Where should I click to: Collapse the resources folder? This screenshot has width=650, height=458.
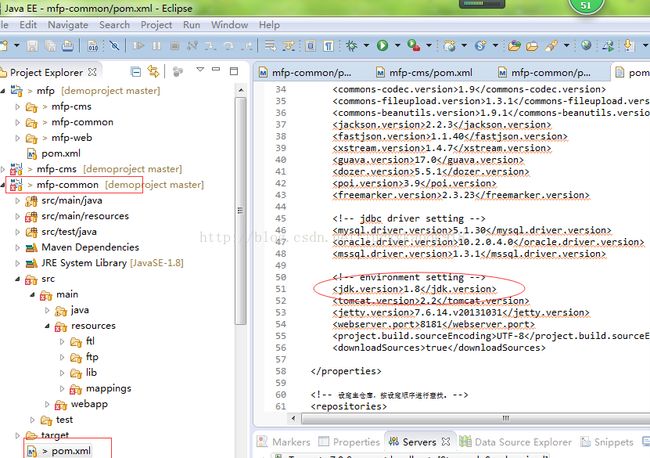click(x=47, y=326)
